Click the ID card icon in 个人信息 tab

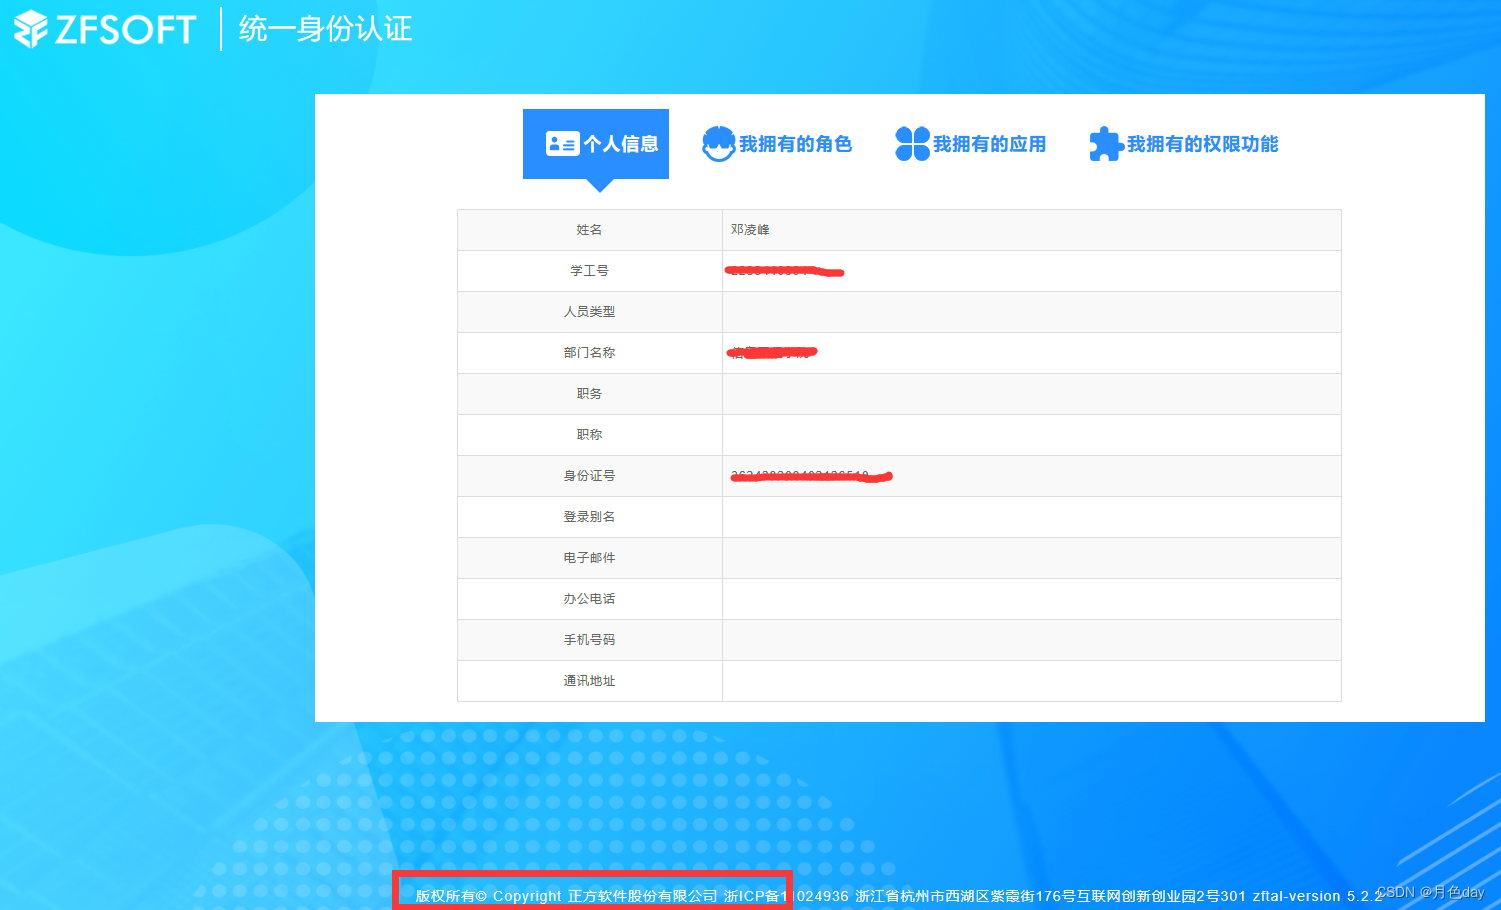562,144
